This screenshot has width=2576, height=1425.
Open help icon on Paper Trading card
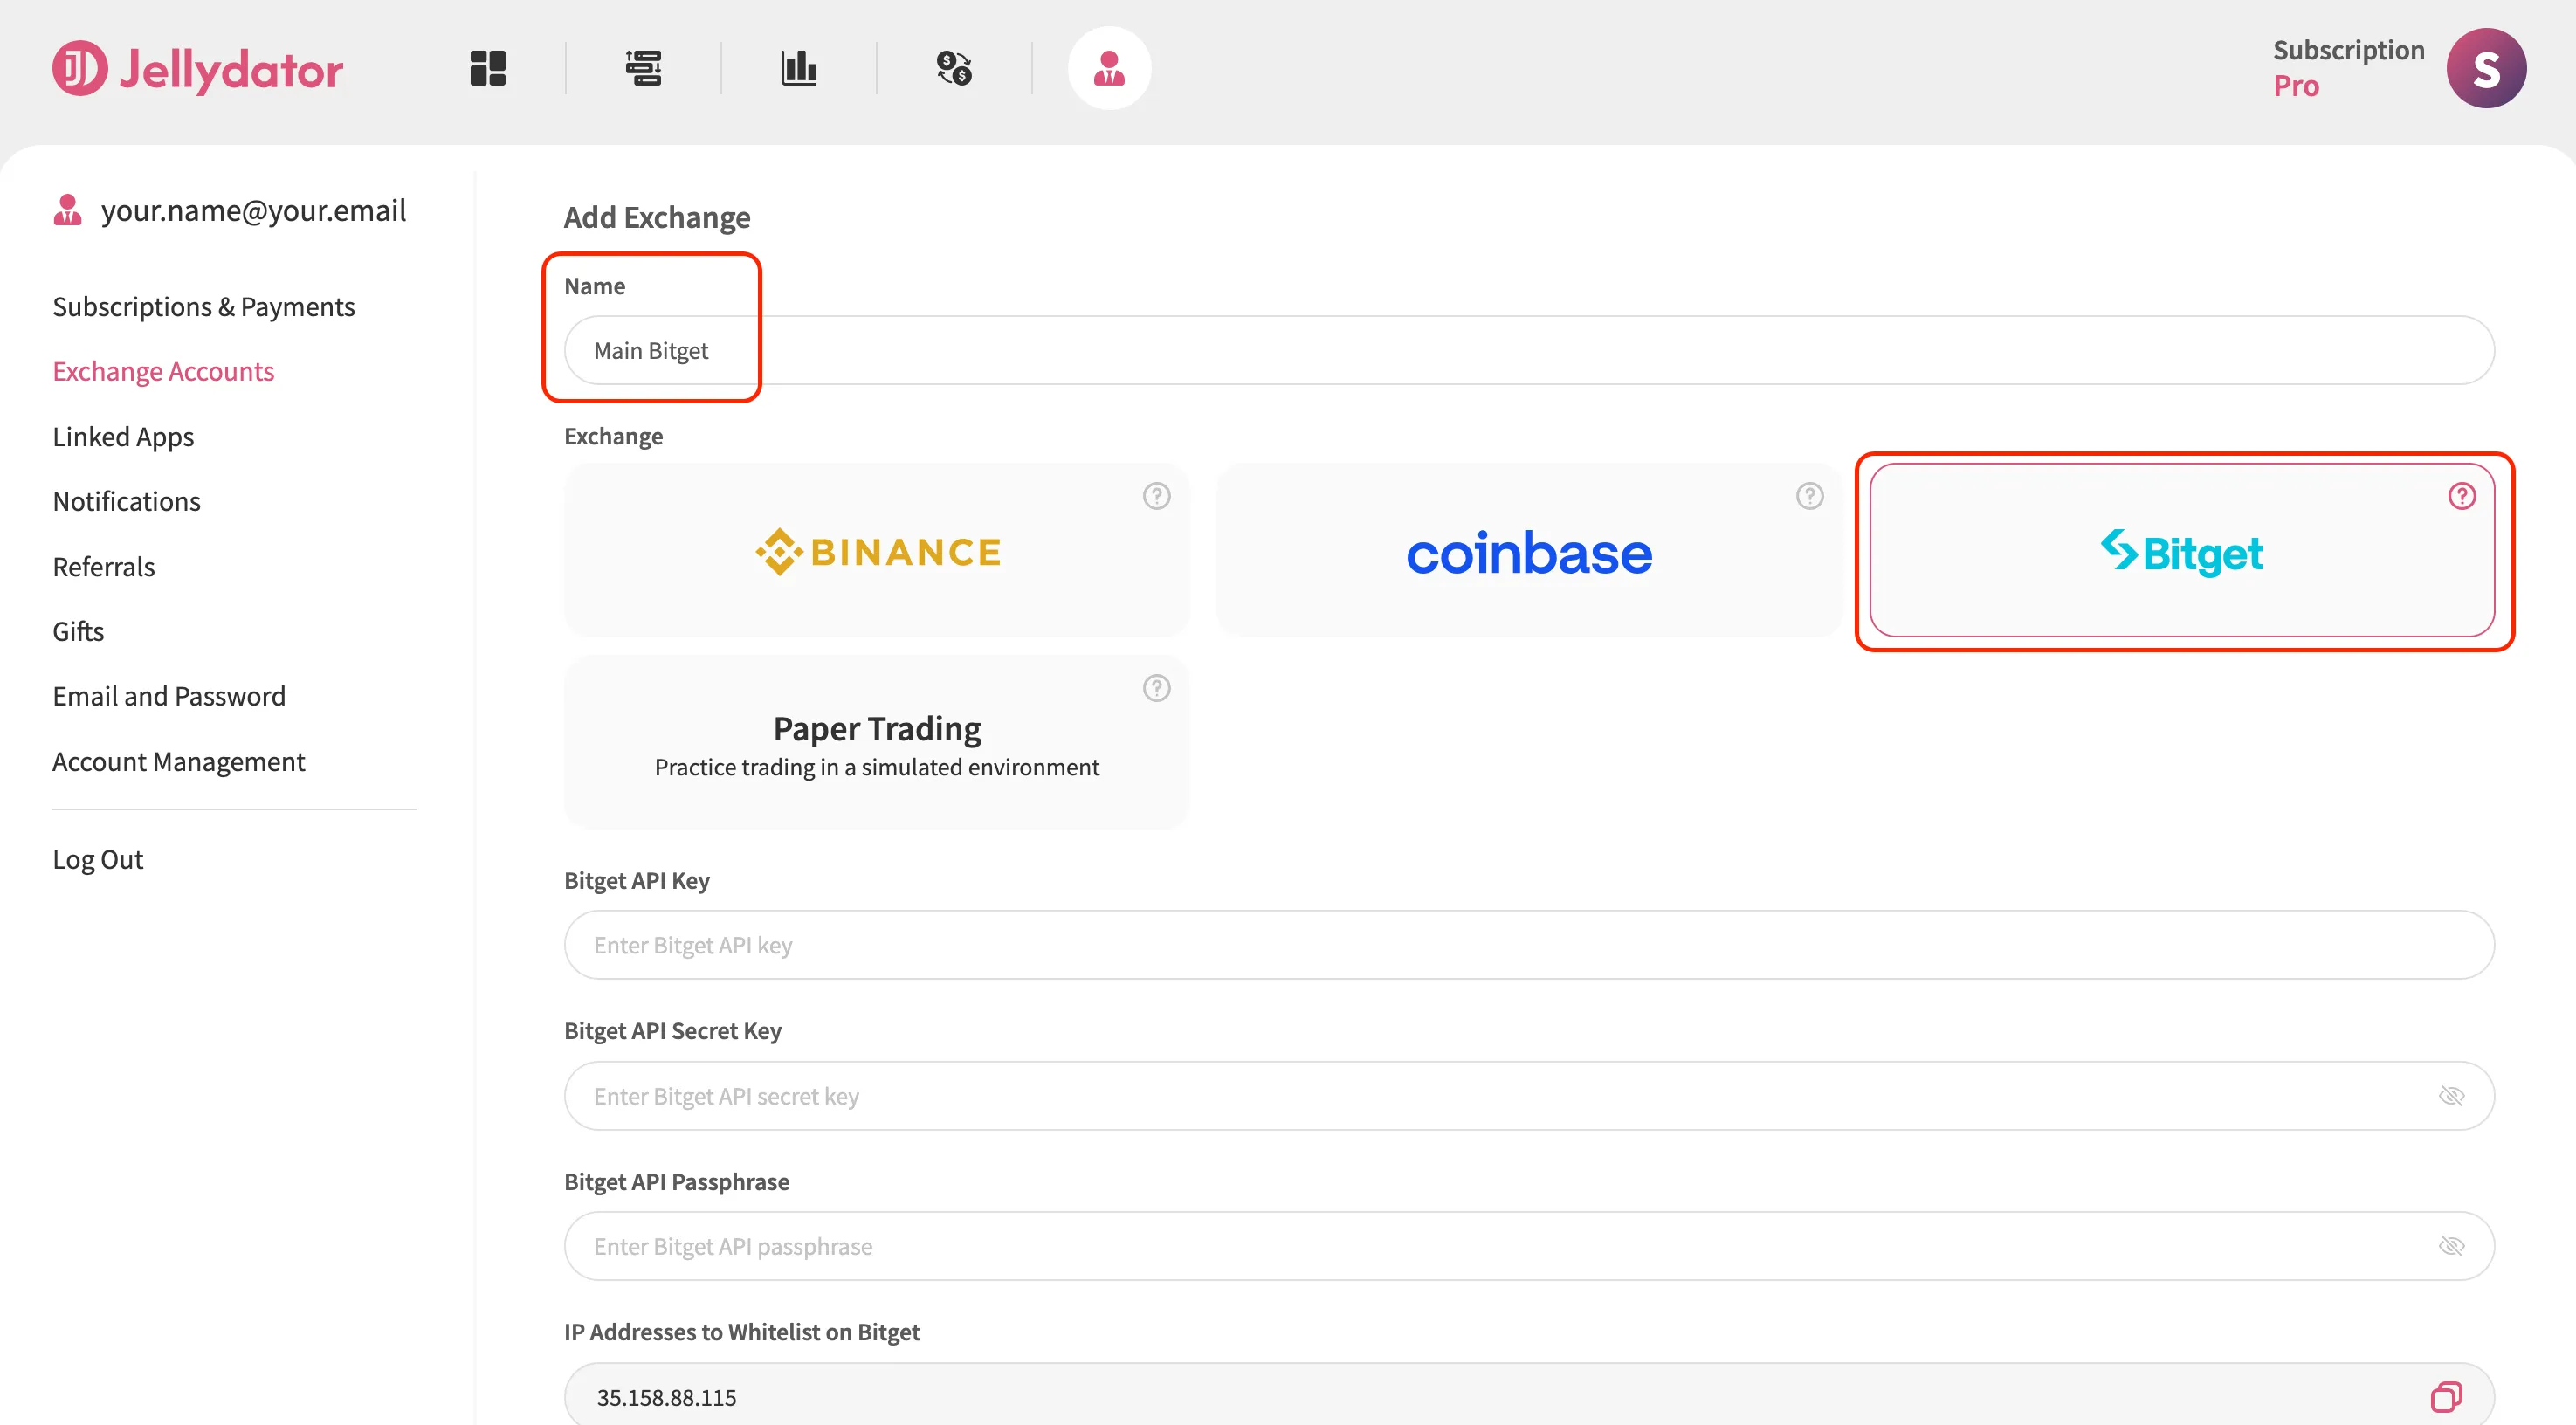click(1156, 688)
